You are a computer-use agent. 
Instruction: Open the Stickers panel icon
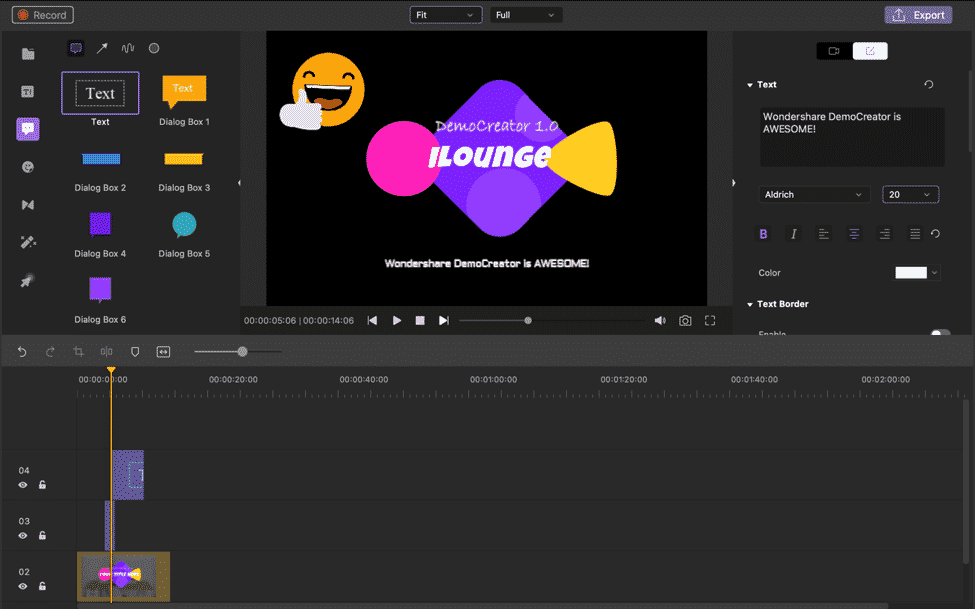coord(27,166)
